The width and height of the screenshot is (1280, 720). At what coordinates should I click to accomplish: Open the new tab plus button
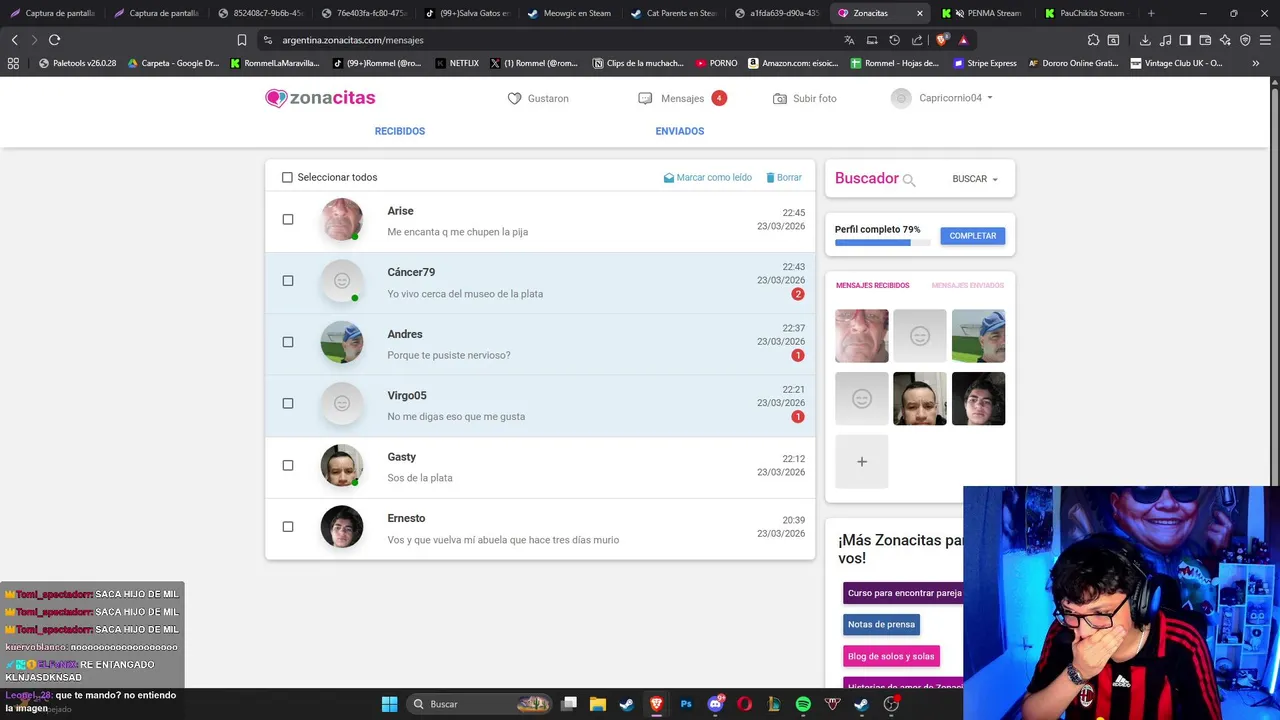(x=1151, y=13)
